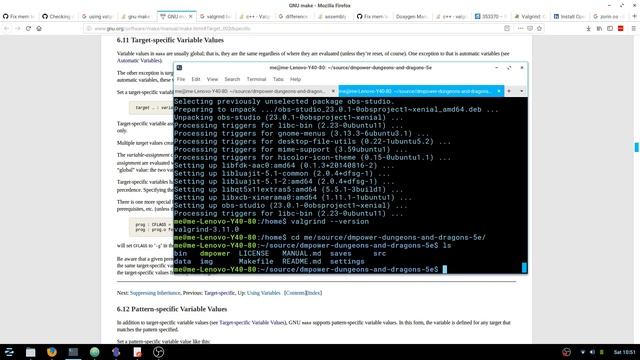The width and height of the screenshot is (640, 360).
Task: Open the 'Index' link
Action: pyautogui.click(x=314, y=293)
